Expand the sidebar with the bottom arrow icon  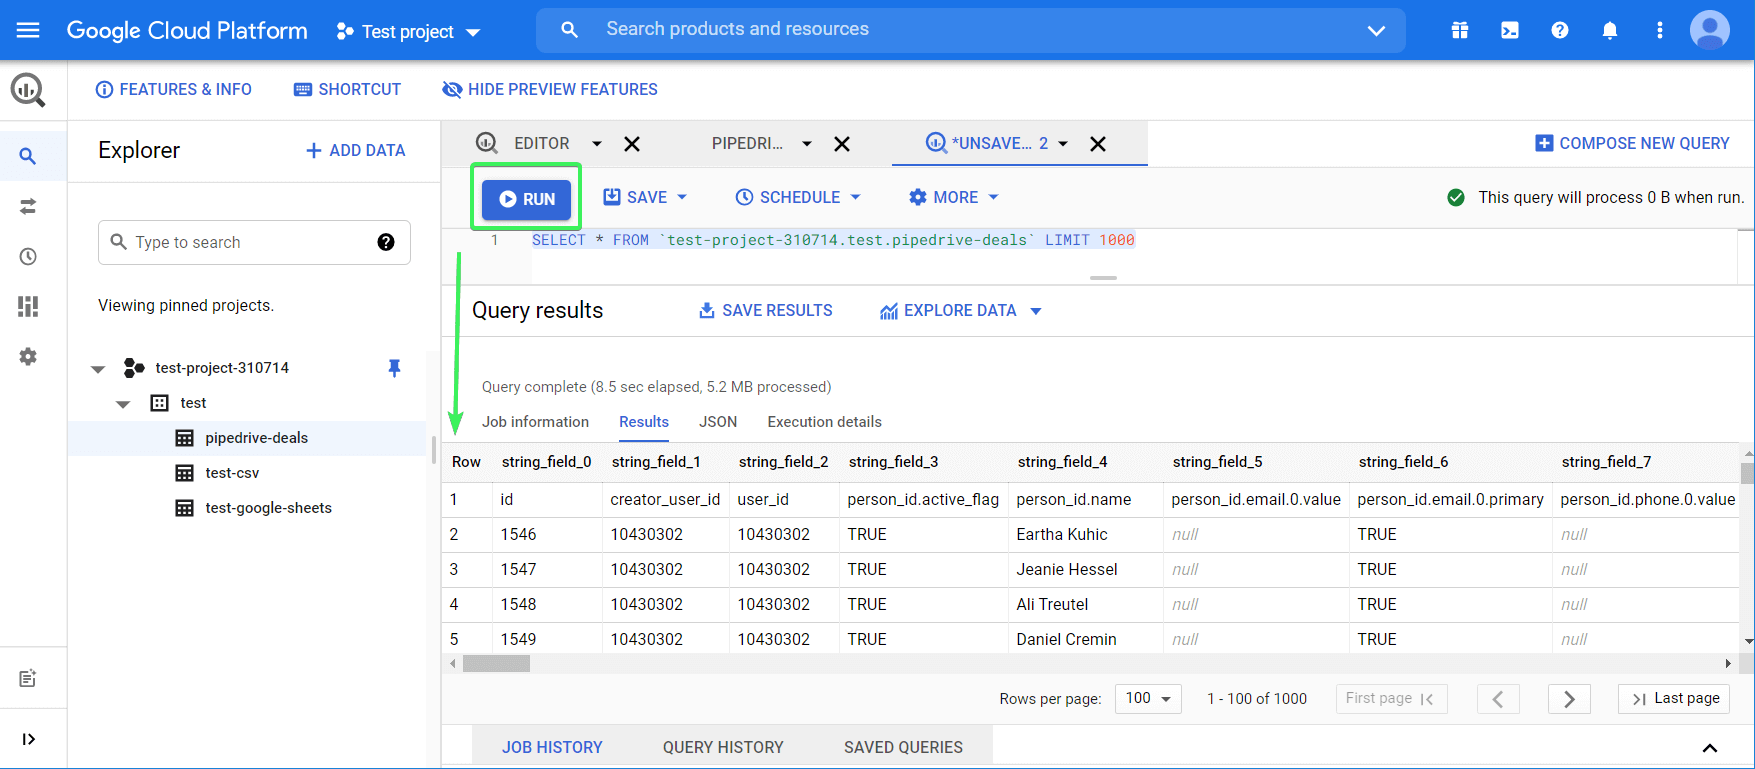pos(28,739)
